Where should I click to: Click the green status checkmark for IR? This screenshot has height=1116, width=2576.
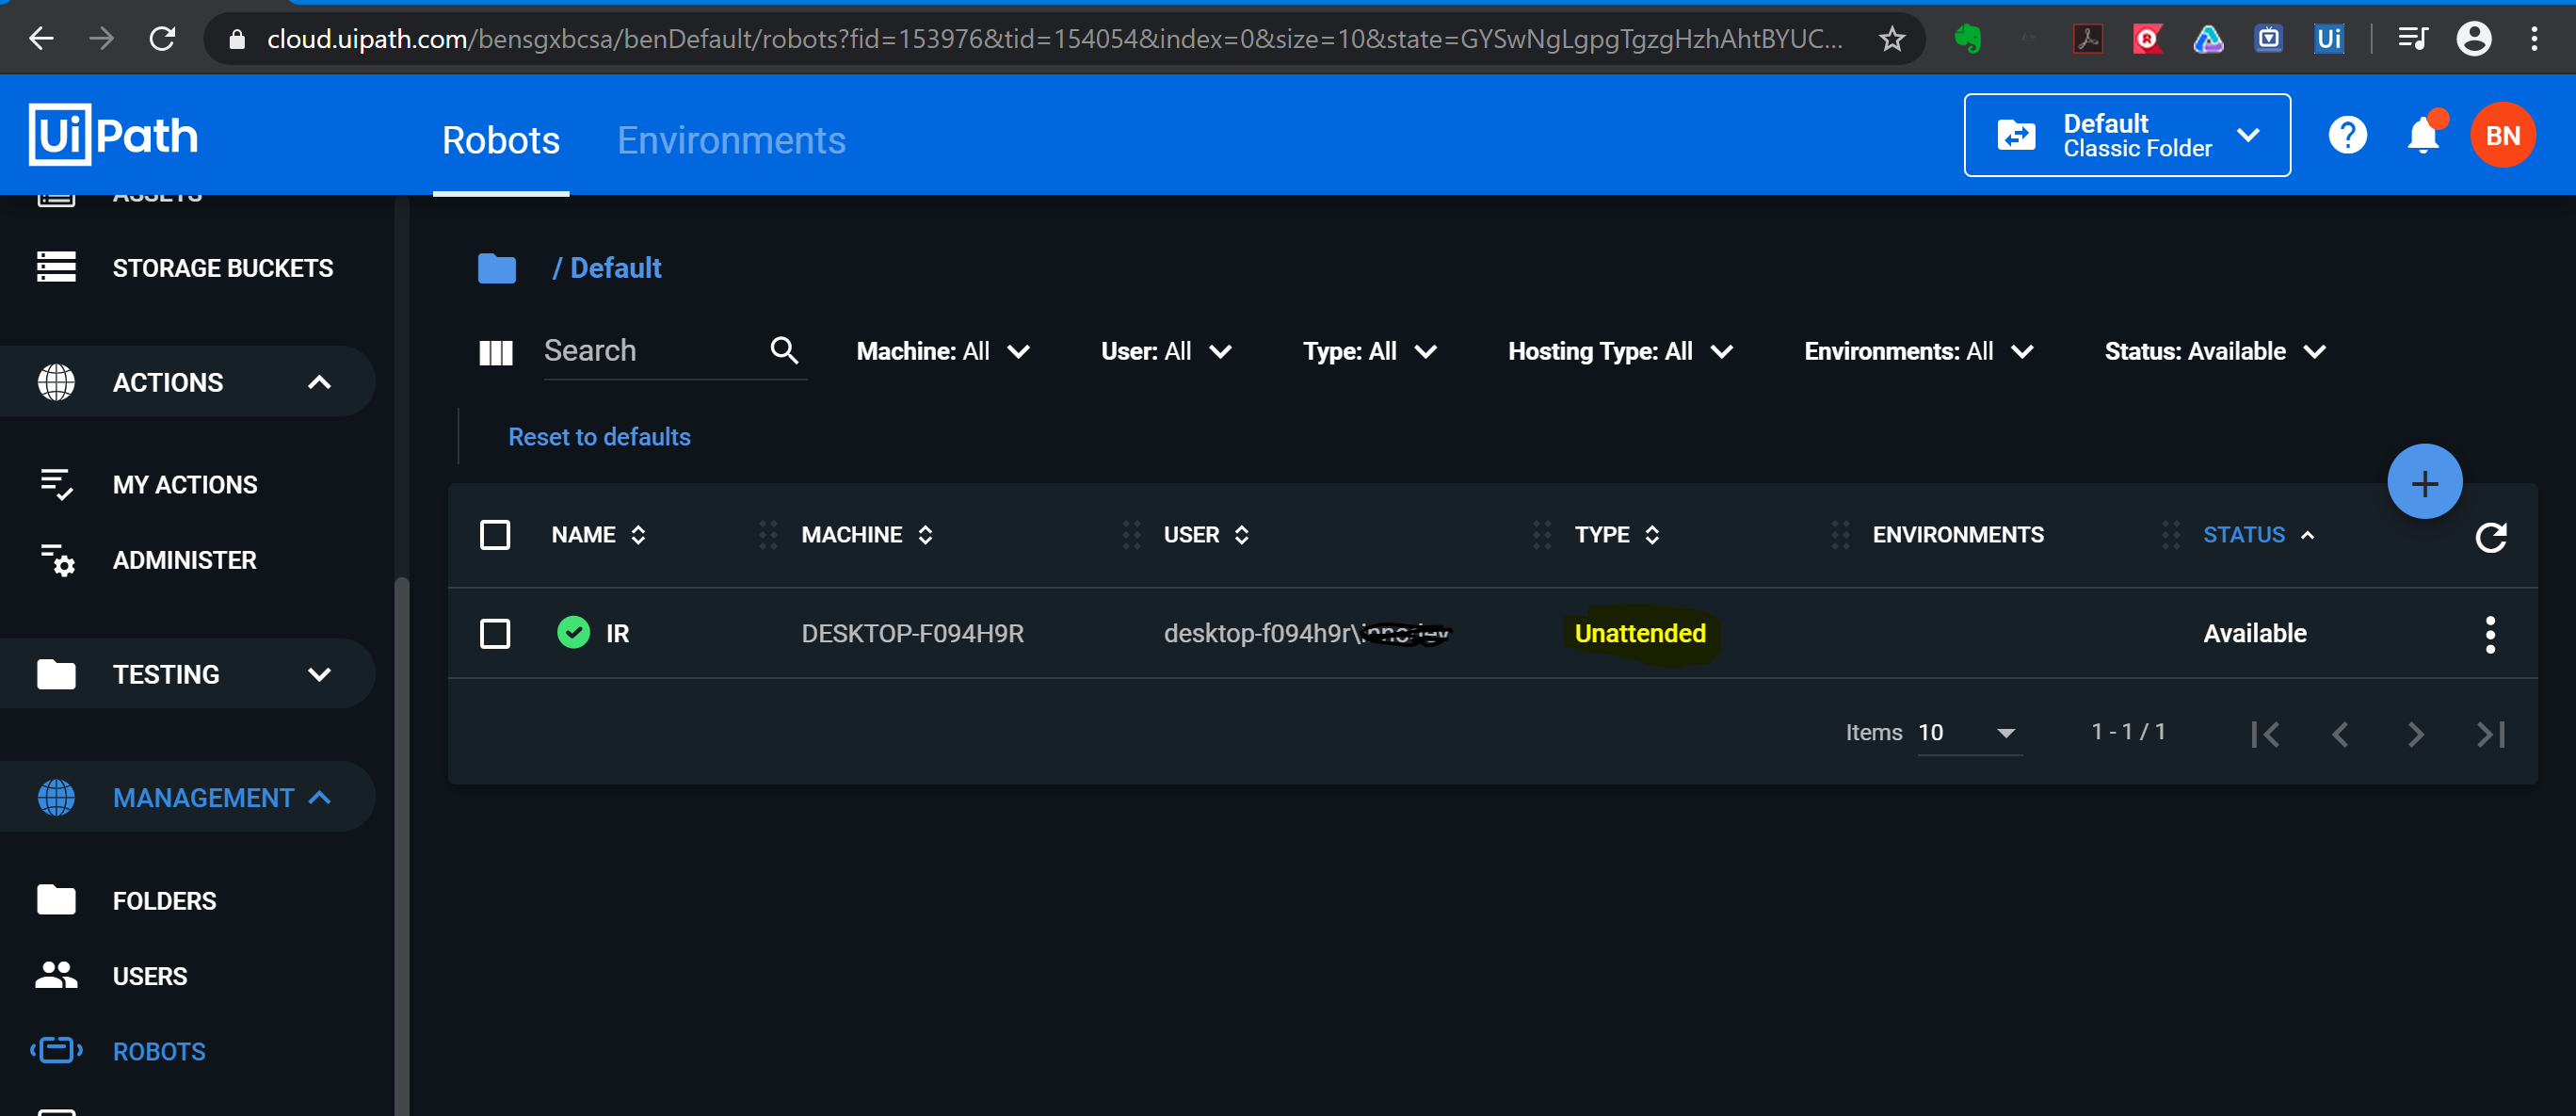pyautogui.click(x=573, y=632)
